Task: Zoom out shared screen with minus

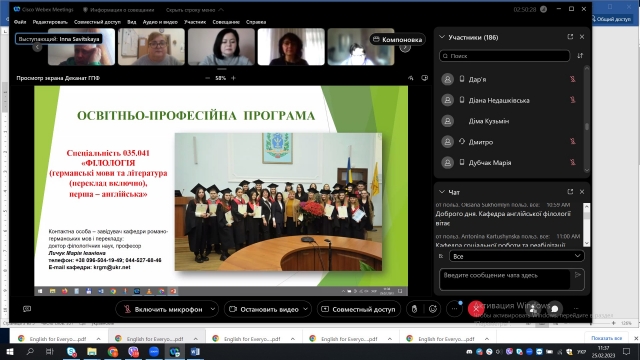Action: (x=208, y=78)
